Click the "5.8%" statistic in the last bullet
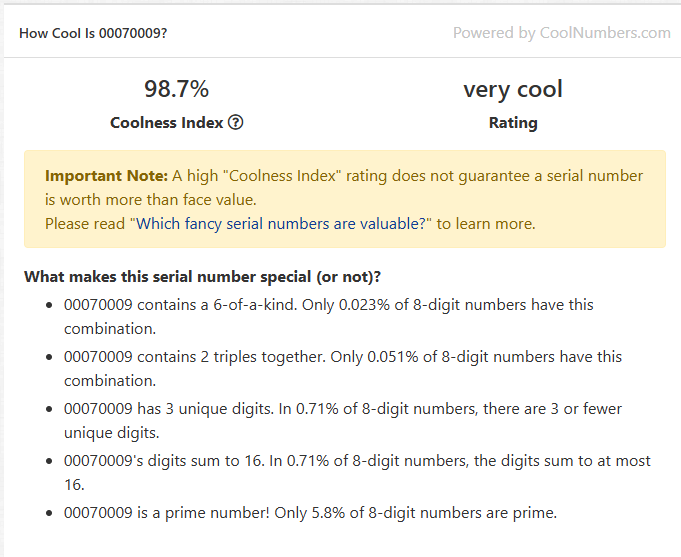 (x=328, y=513)
